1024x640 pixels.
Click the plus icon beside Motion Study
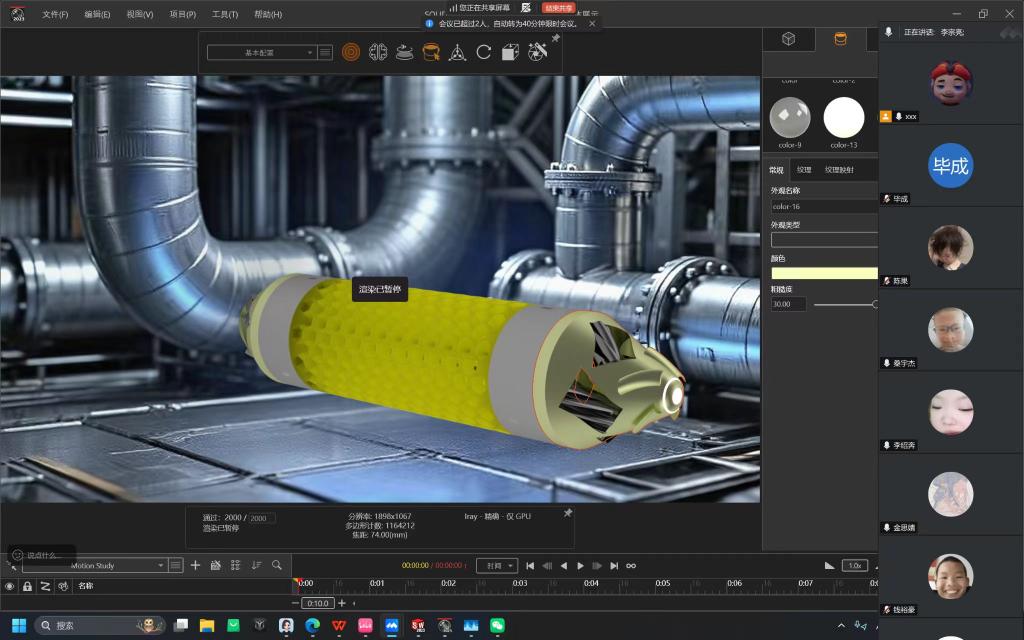(x=196, y=565)
